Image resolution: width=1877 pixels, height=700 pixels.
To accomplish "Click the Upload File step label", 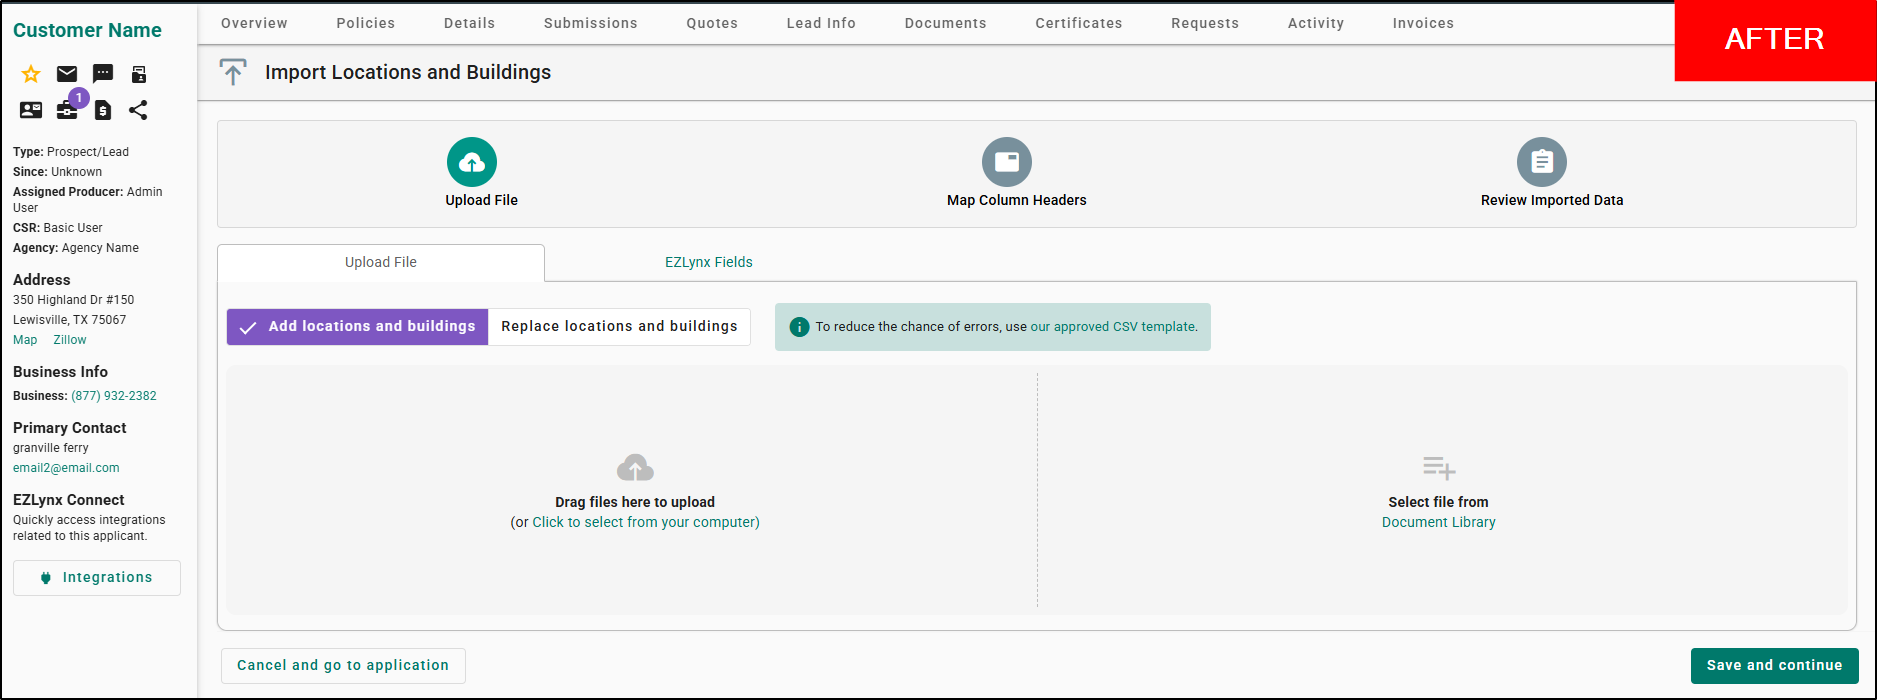I will click(482, 200).
